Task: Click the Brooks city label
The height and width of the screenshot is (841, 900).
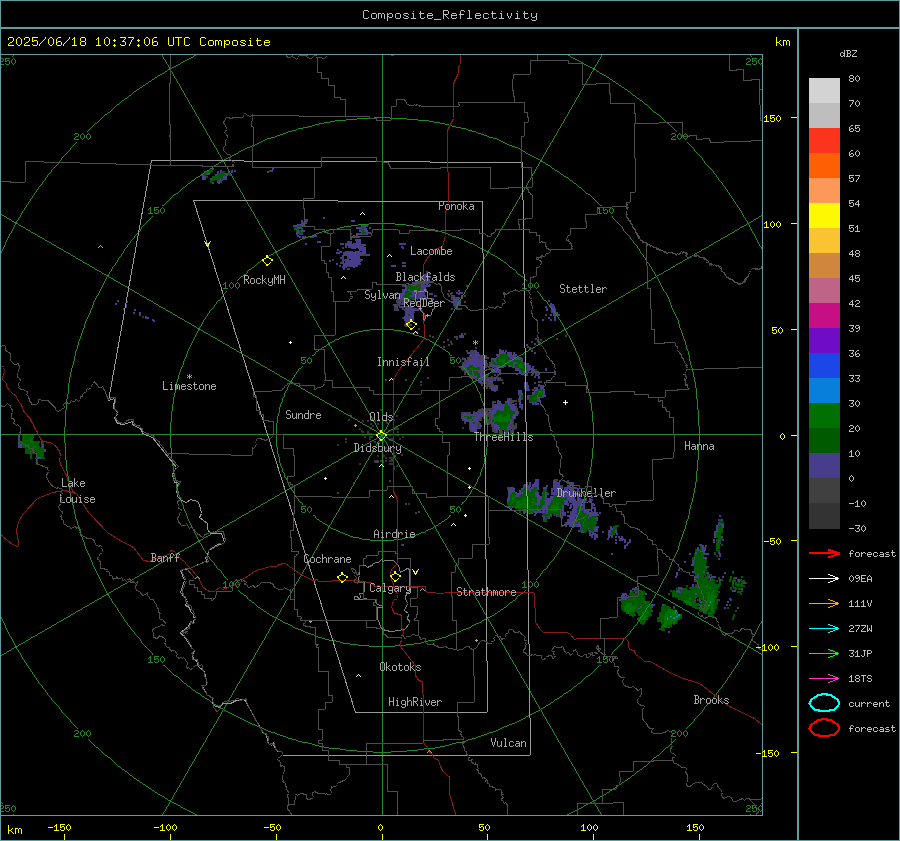Action: [x=711, y=700]
